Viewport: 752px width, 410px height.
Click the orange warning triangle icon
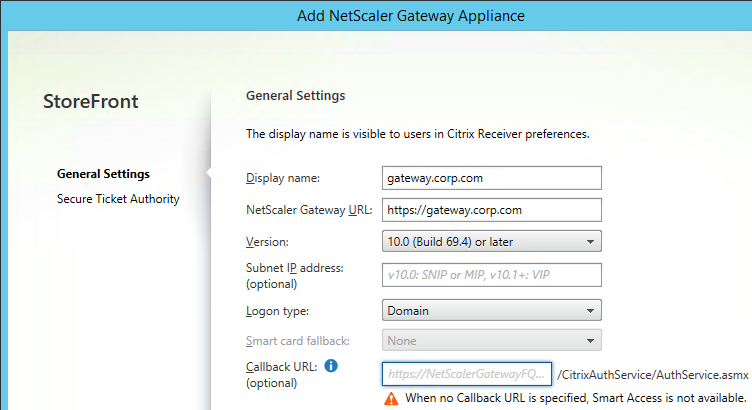[x=391, y=398]
